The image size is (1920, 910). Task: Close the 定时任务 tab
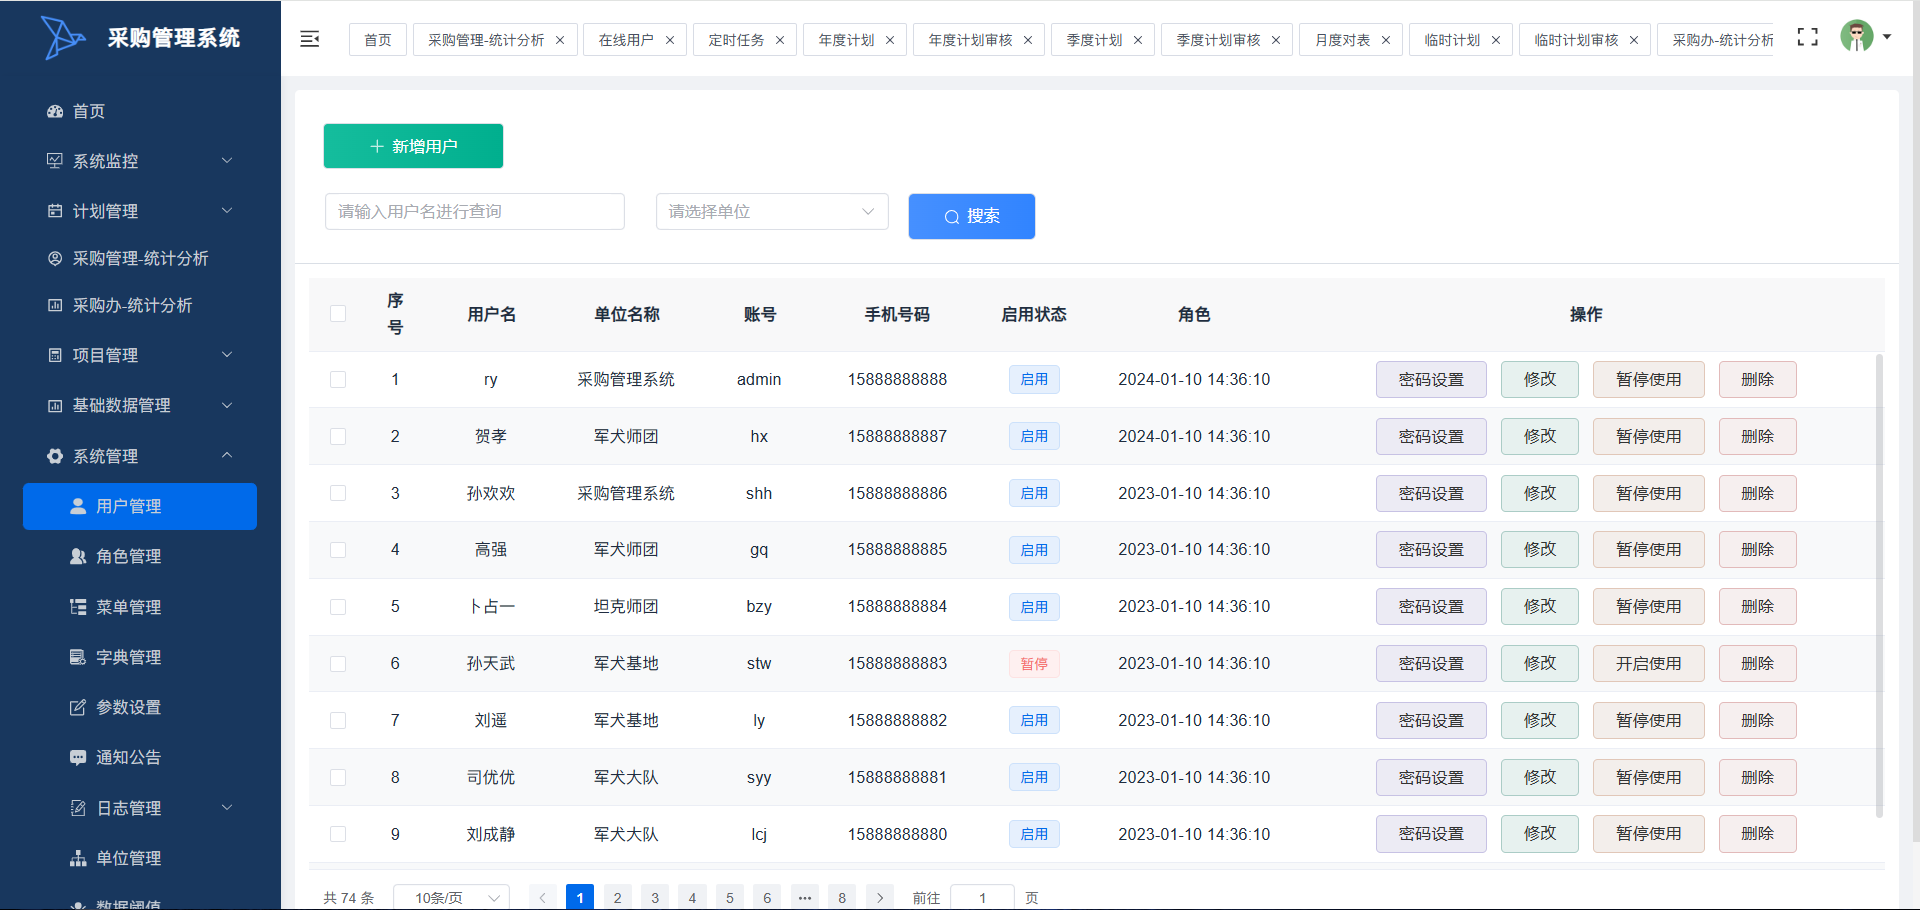[x=780, y=40]
